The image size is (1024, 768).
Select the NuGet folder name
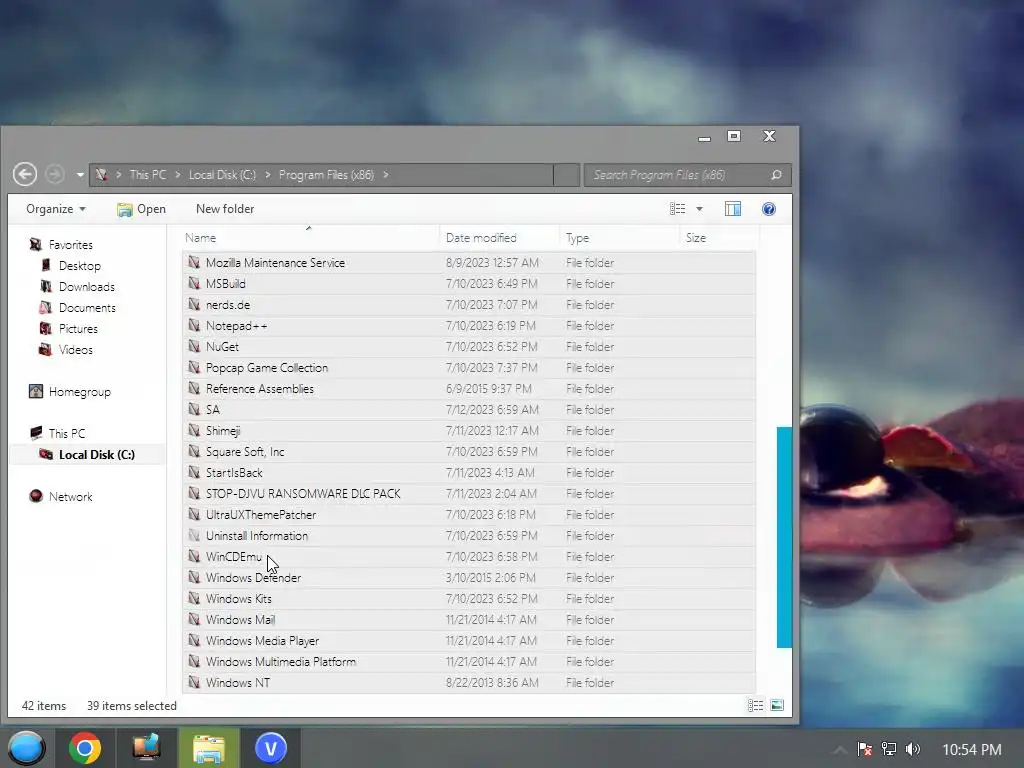click(222, 347)
